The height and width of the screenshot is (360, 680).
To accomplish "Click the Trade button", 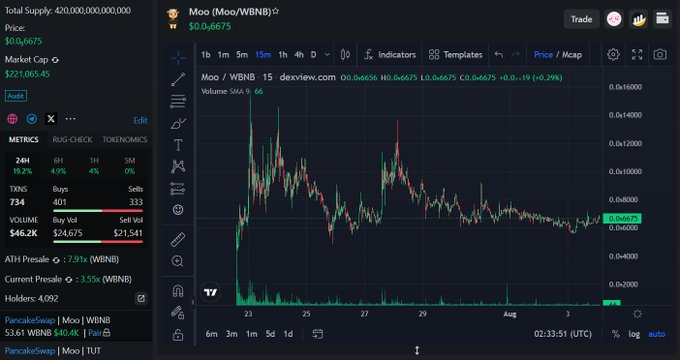I will (x=582, y=19).
